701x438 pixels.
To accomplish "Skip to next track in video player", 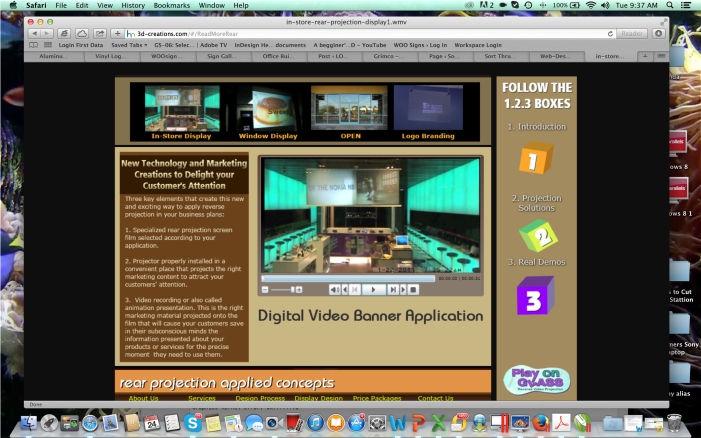I will pyautogui.click(x=393, y=290).
